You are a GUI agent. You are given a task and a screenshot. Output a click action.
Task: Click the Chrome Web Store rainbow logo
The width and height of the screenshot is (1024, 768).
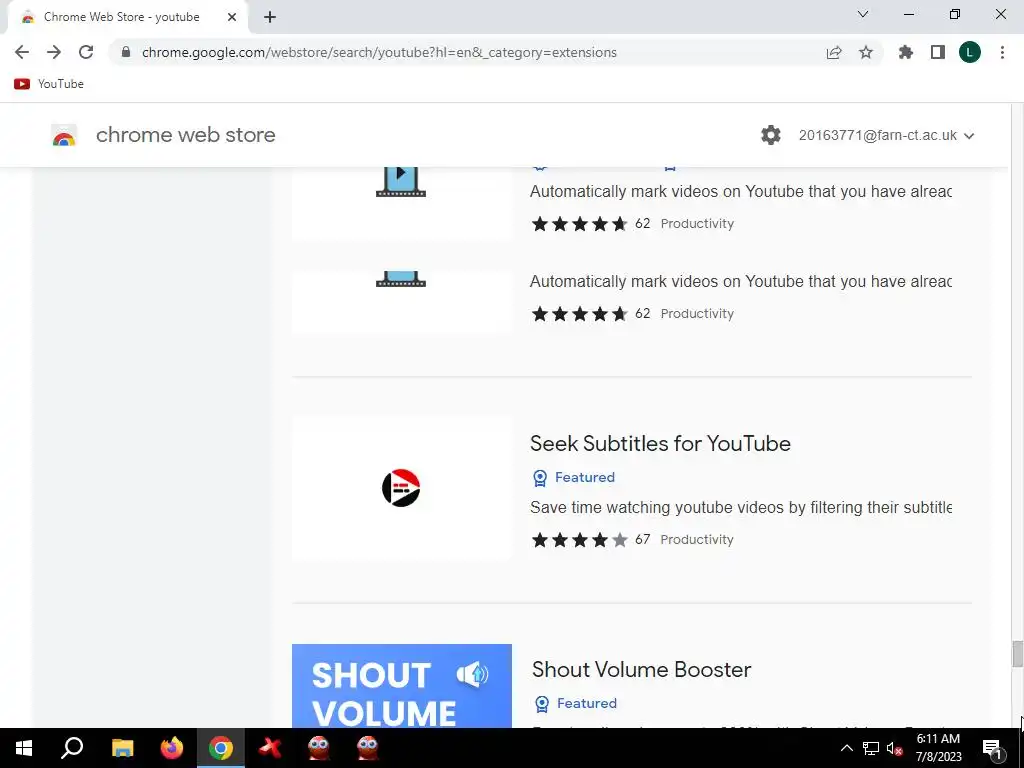[64, 135]
